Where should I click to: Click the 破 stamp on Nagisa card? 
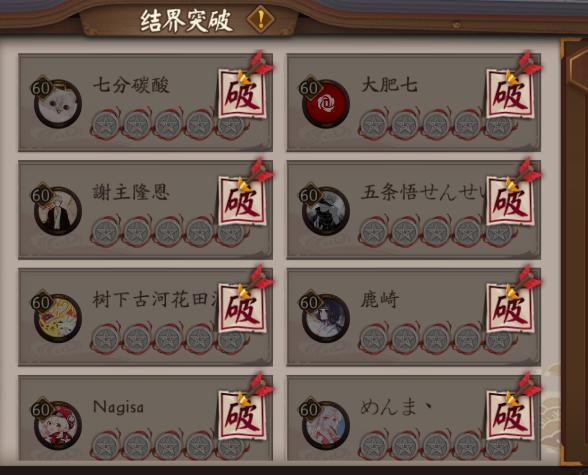tap(242, 415)
